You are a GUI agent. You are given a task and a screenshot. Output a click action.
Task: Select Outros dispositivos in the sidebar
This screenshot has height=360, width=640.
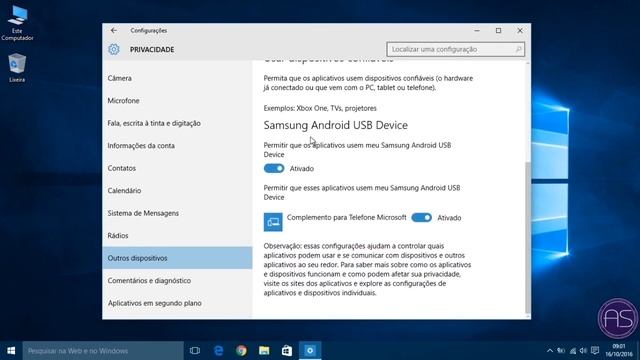(x=177, y=258)
